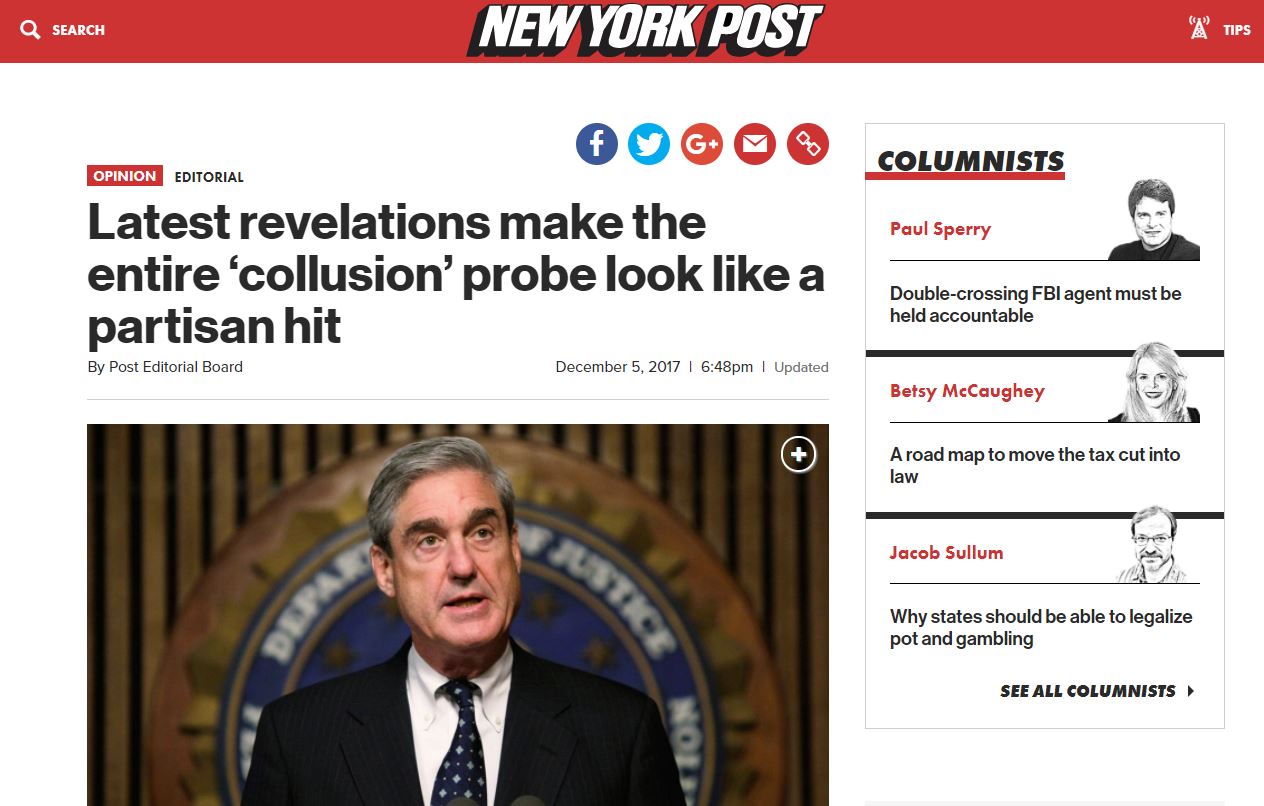
Task: Open Paul Sperry's columnist page
Action: click(940, 229)
